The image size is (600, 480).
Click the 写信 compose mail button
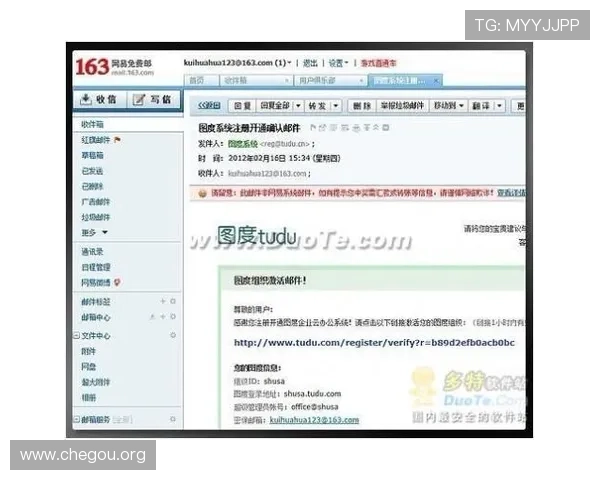coord(152,100)
